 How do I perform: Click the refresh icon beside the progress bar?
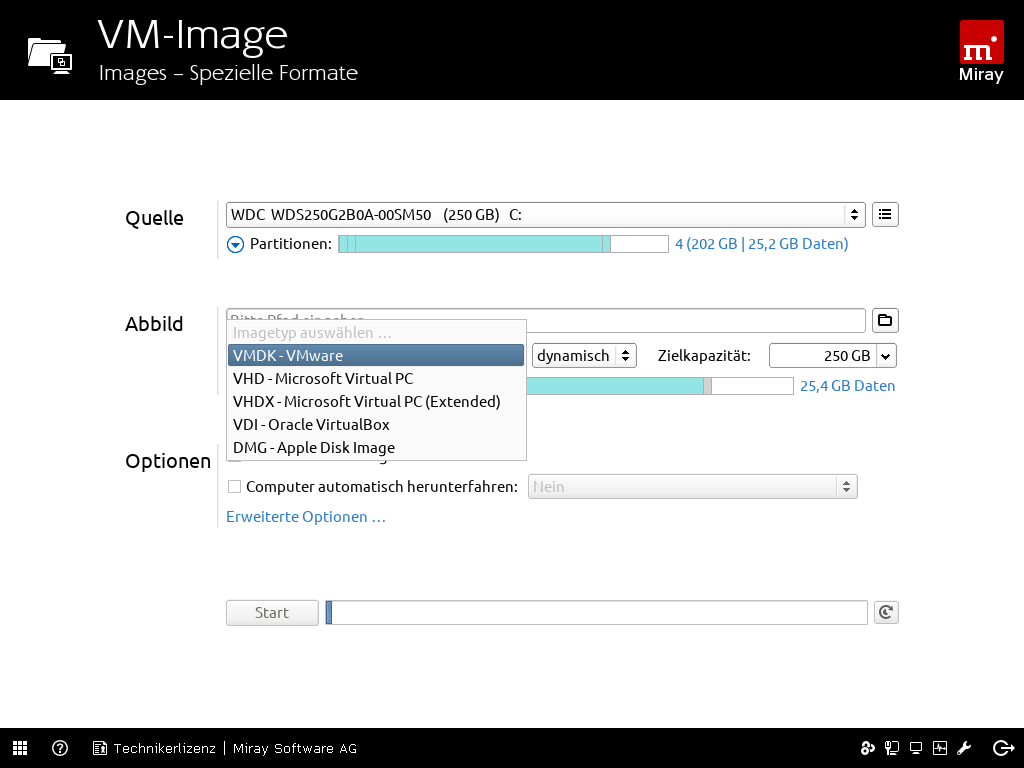tap(885, 613)
